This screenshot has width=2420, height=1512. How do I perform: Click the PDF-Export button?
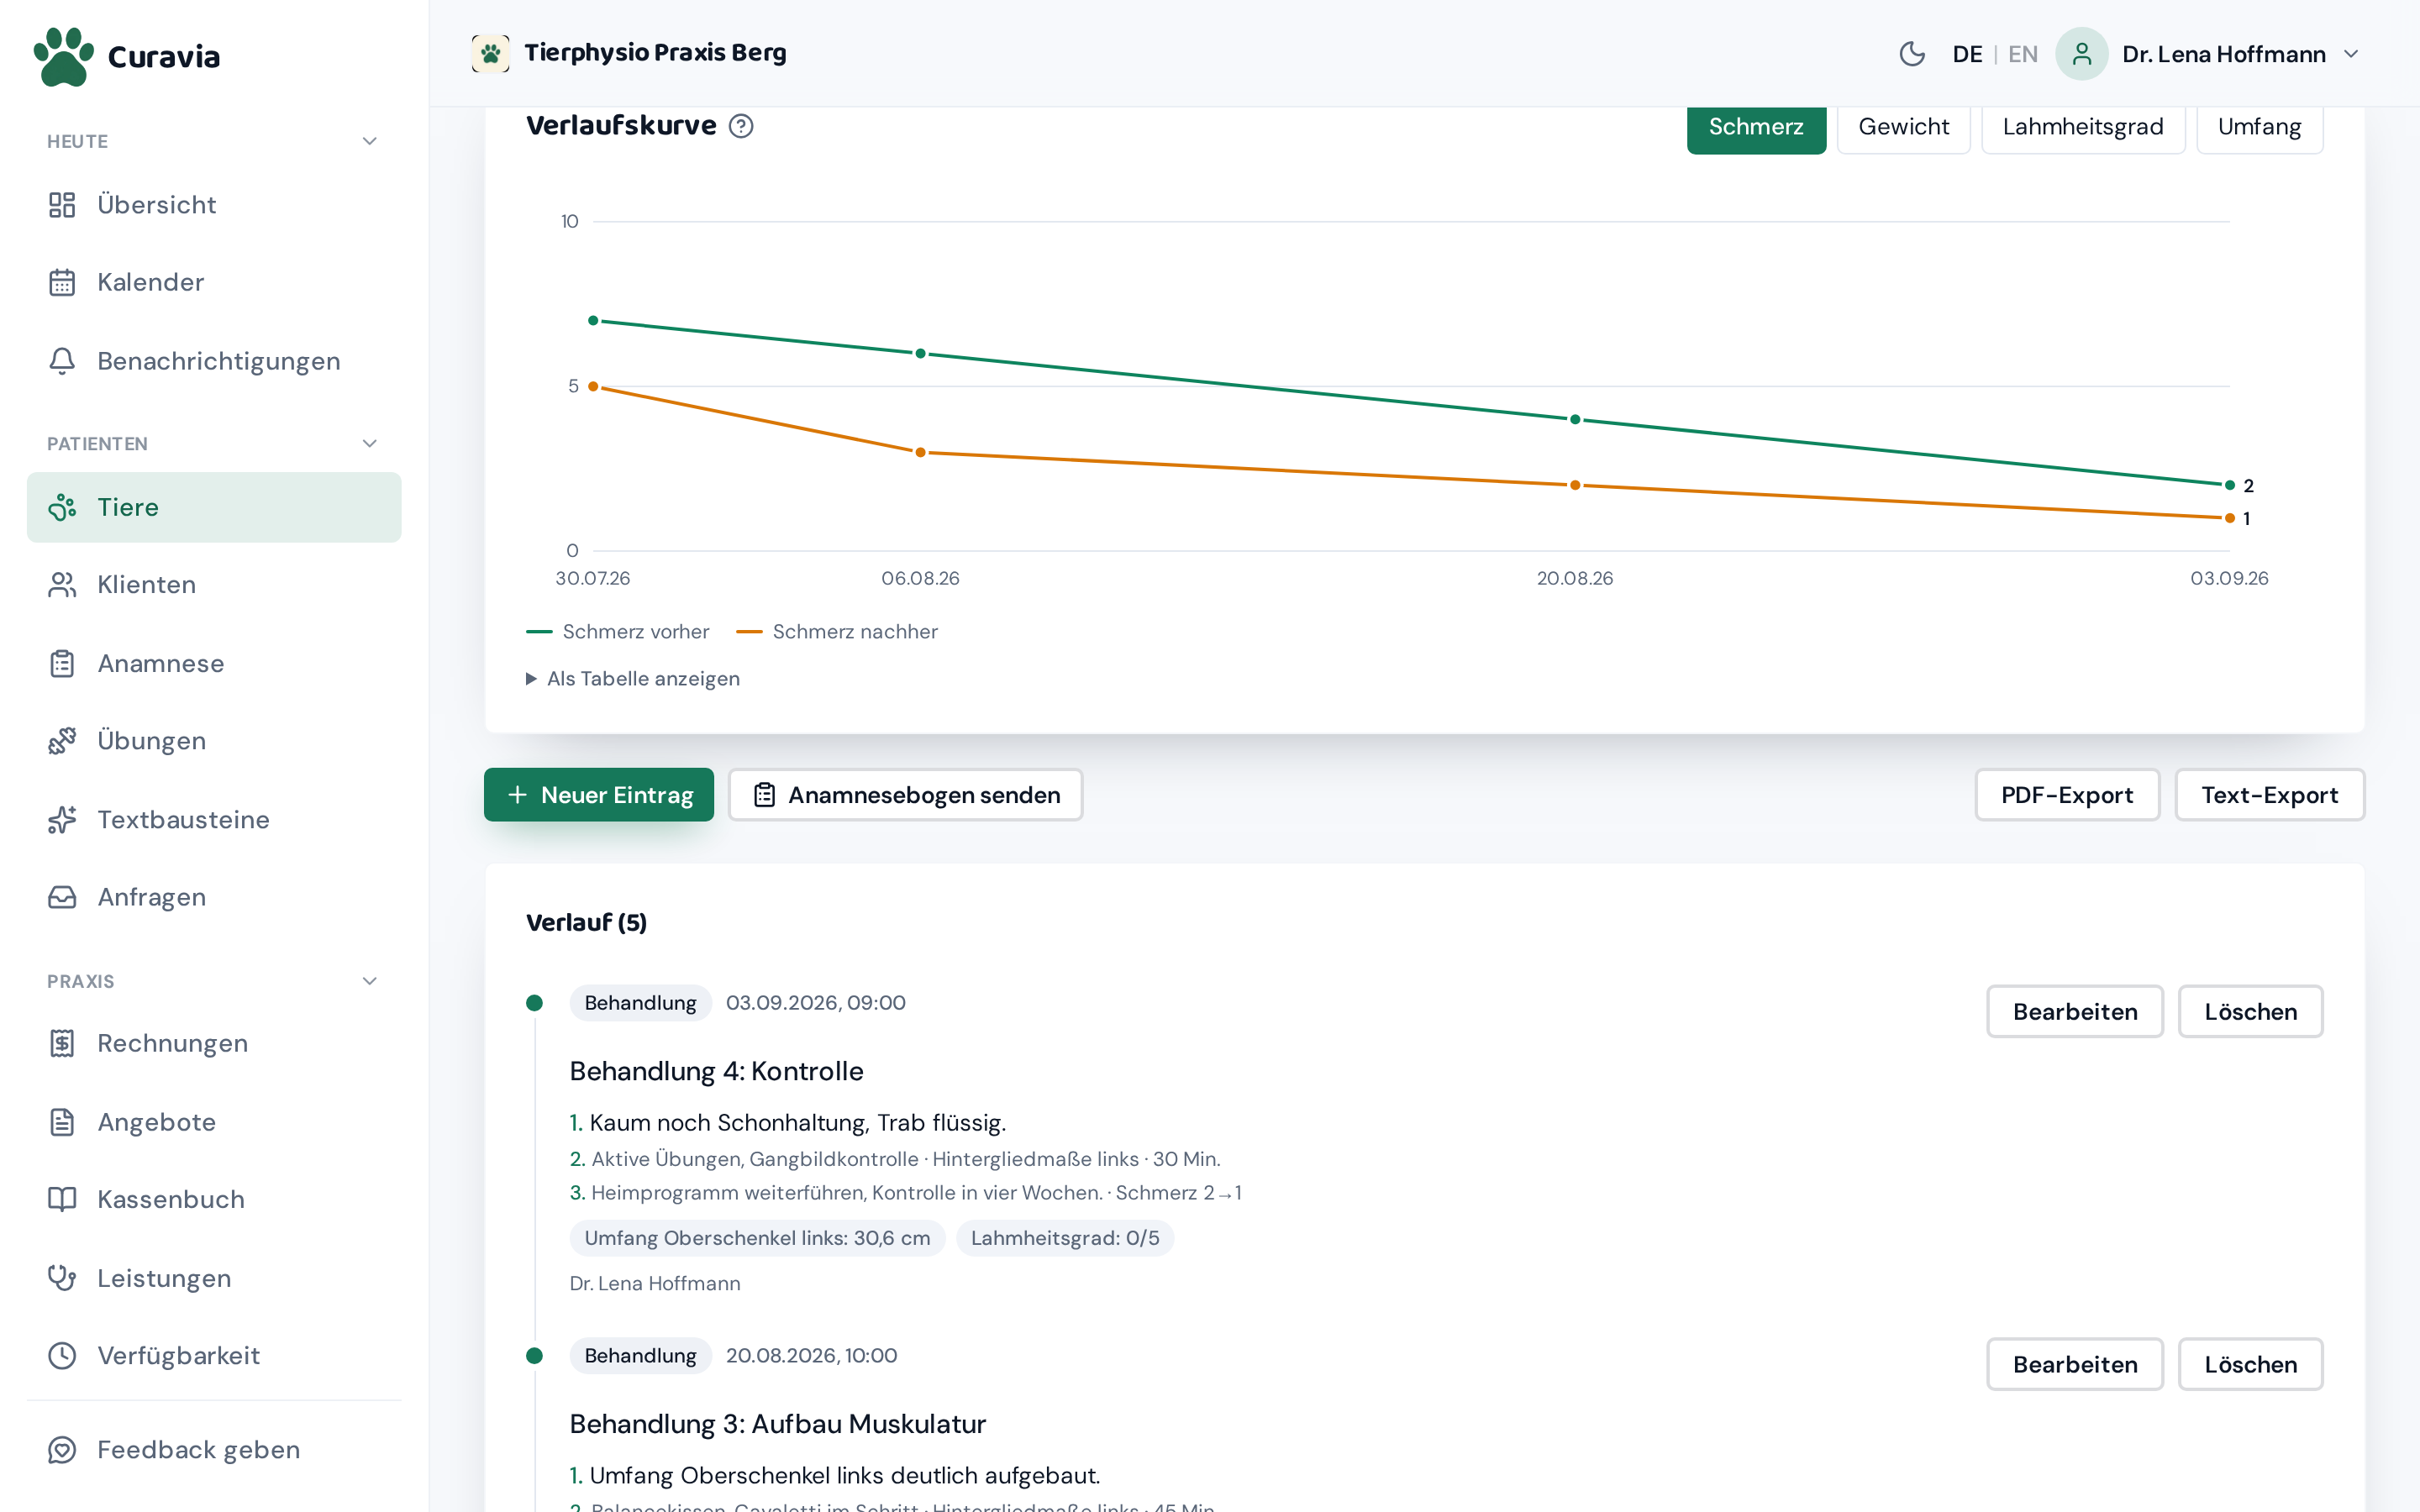click(x=2066, y=795)
